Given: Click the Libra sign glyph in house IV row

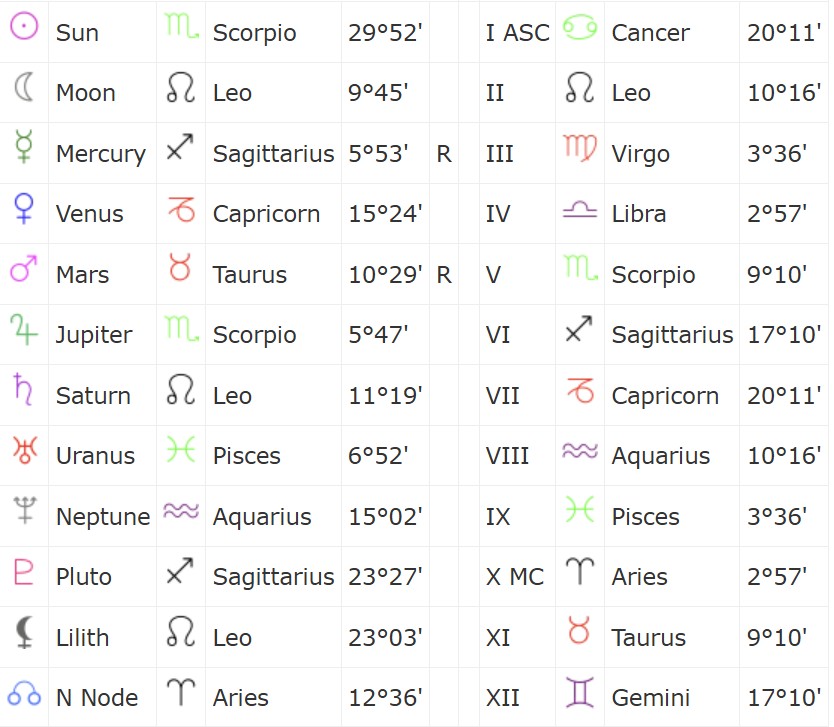Looking at the screenshot, I should coord(580,210).
